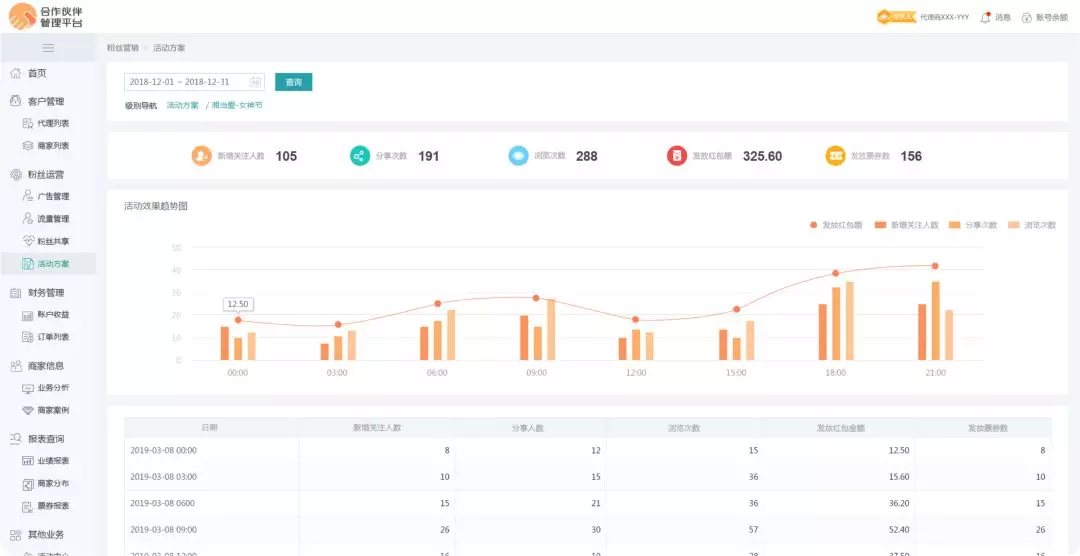Click the date range input field

tap(185, 82)
